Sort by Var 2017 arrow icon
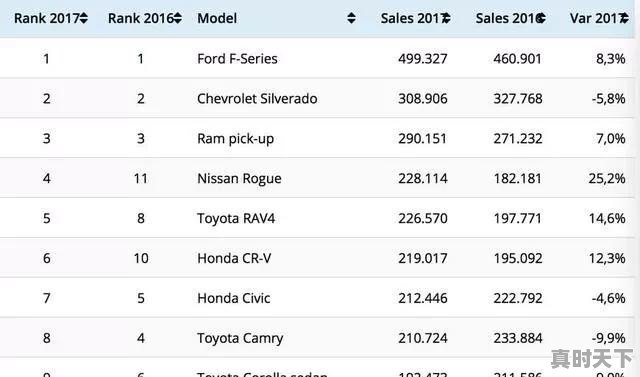640x377 pixels. point(624,18)
